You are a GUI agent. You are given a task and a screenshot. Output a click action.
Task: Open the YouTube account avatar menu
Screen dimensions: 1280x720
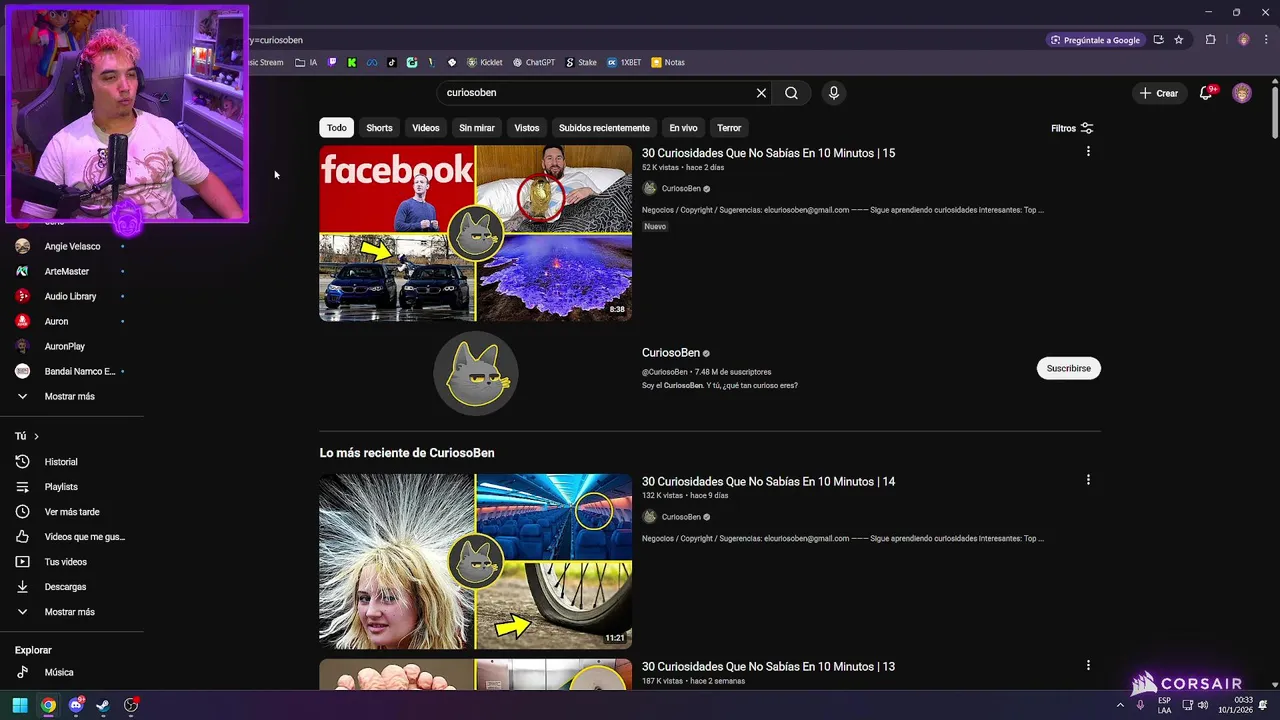(1242, 93)
